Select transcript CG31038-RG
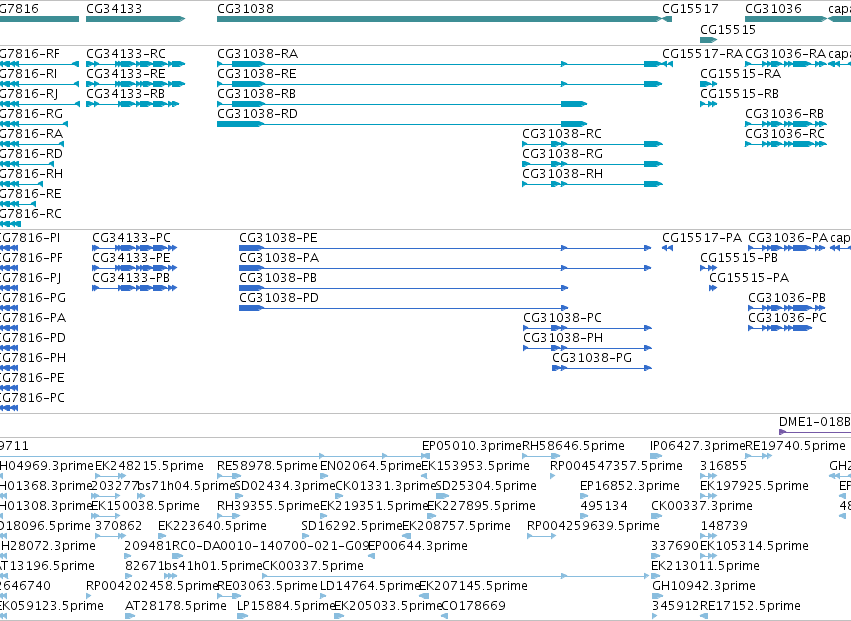 (592, 164)
